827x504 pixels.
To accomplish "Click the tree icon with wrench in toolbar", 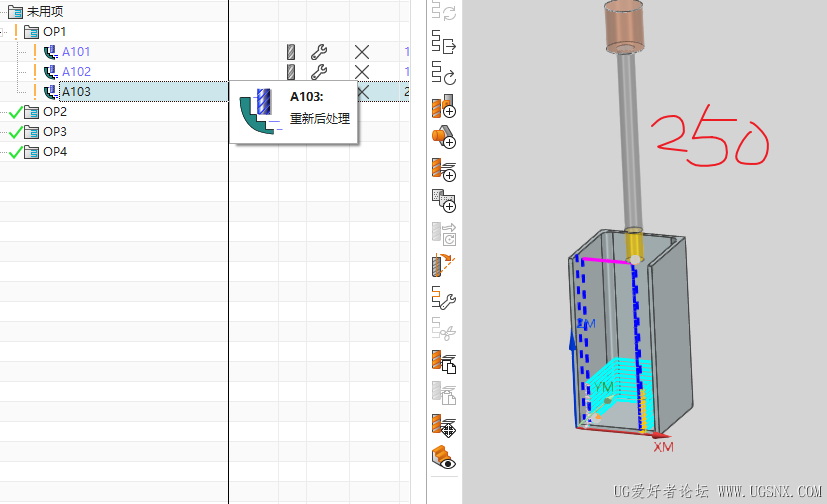I will click(x=443, y=297).
